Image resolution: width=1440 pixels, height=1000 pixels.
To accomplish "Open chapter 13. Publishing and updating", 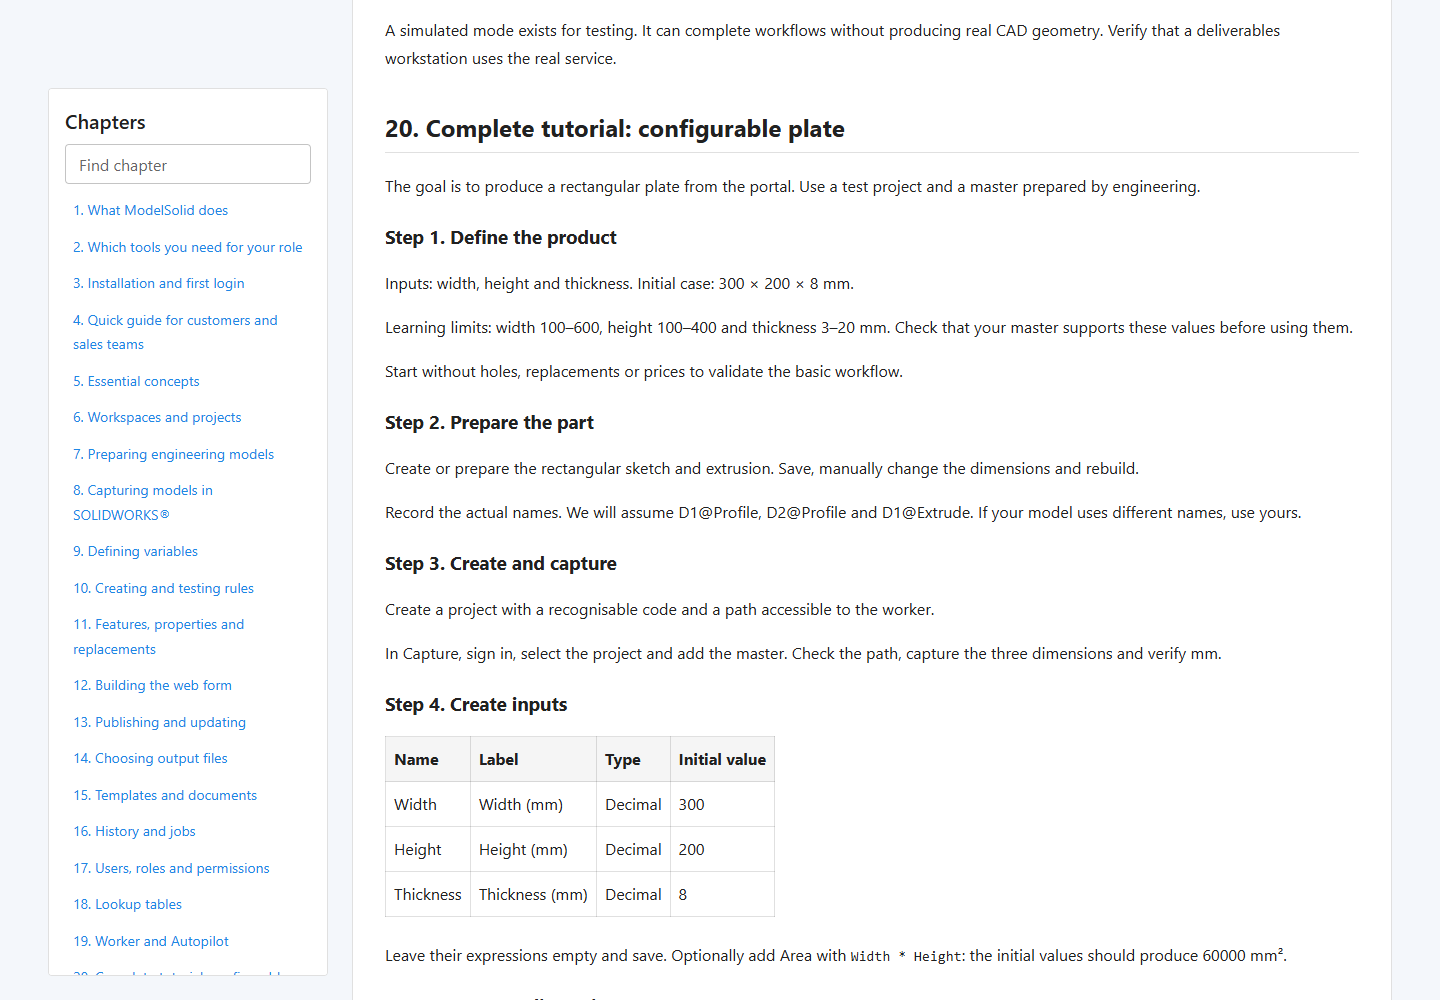I will (x=159, y=722).
